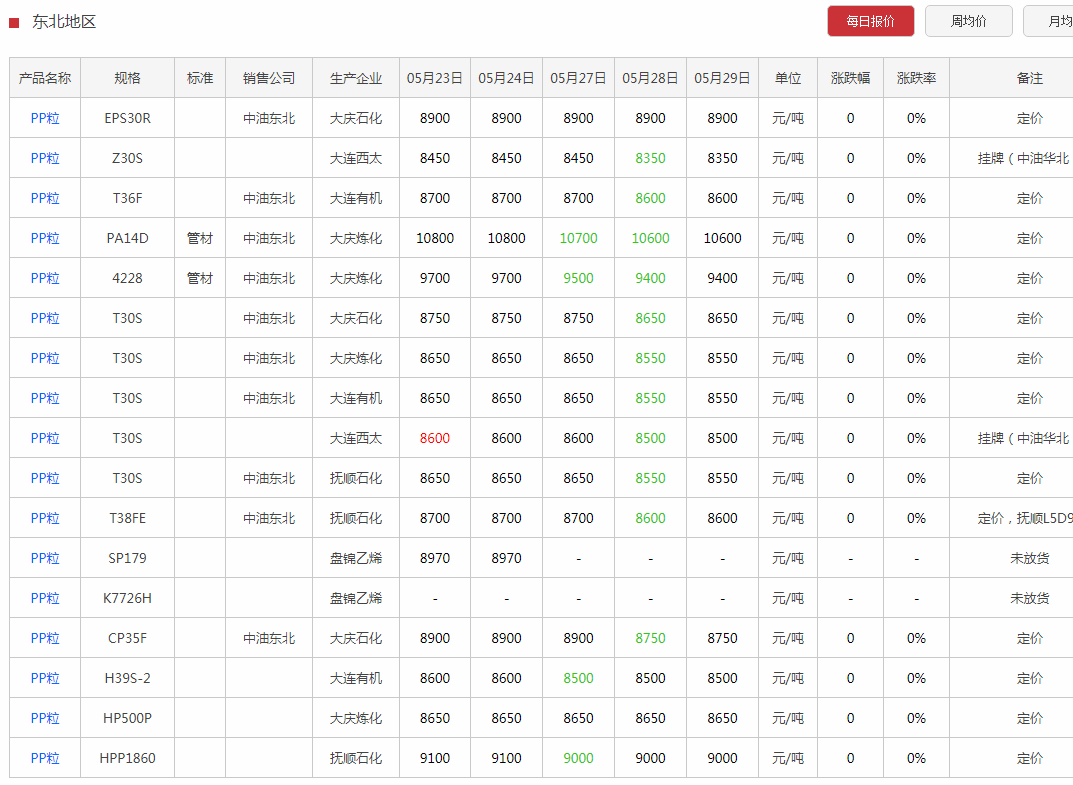Open the PP粒 link for 4228
1073x785 pixels.
pyautogui.click(x=45, y=279)
